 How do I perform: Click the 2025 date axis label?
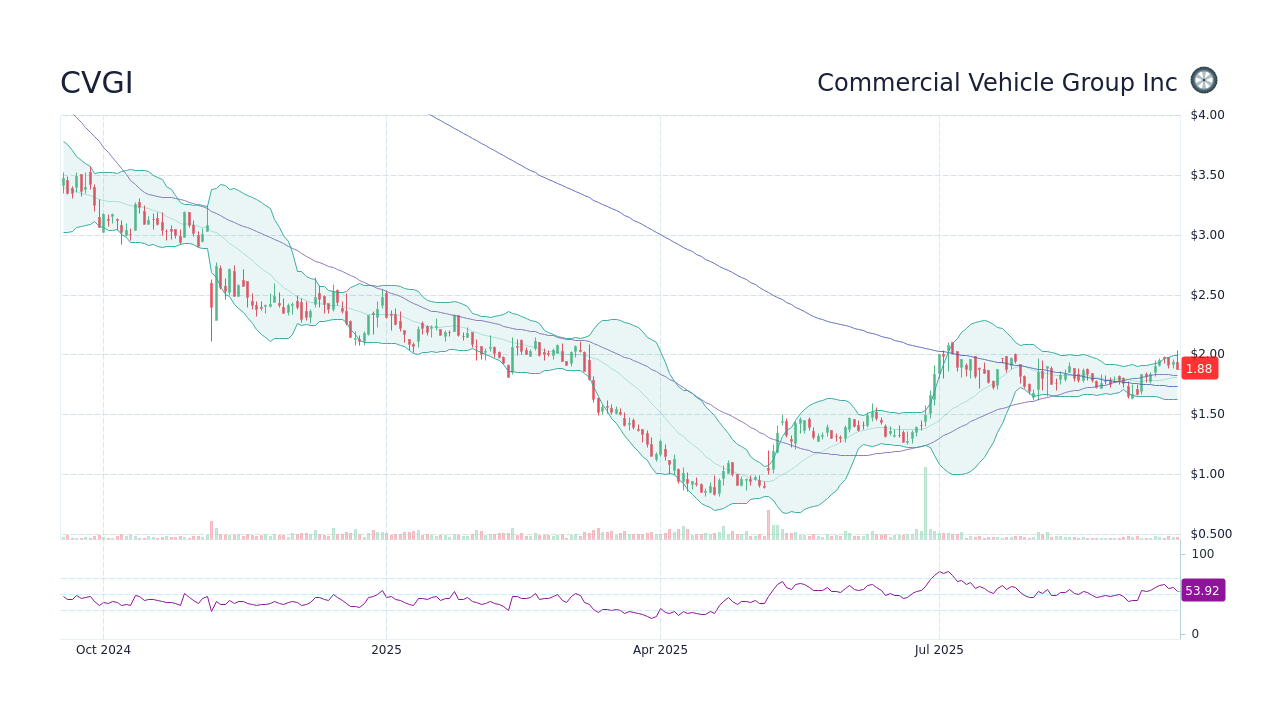pyautogui.click(x=386, y=650)
